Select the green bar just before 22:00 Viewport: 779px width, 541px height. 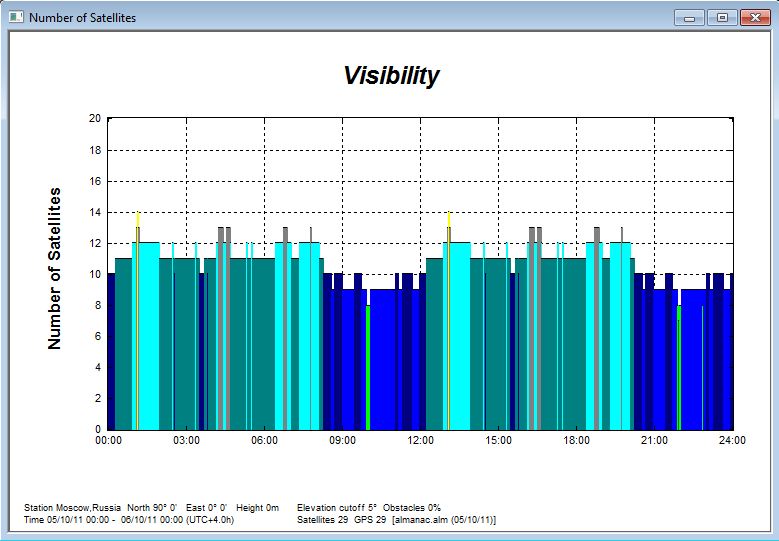tap(679, 368)
